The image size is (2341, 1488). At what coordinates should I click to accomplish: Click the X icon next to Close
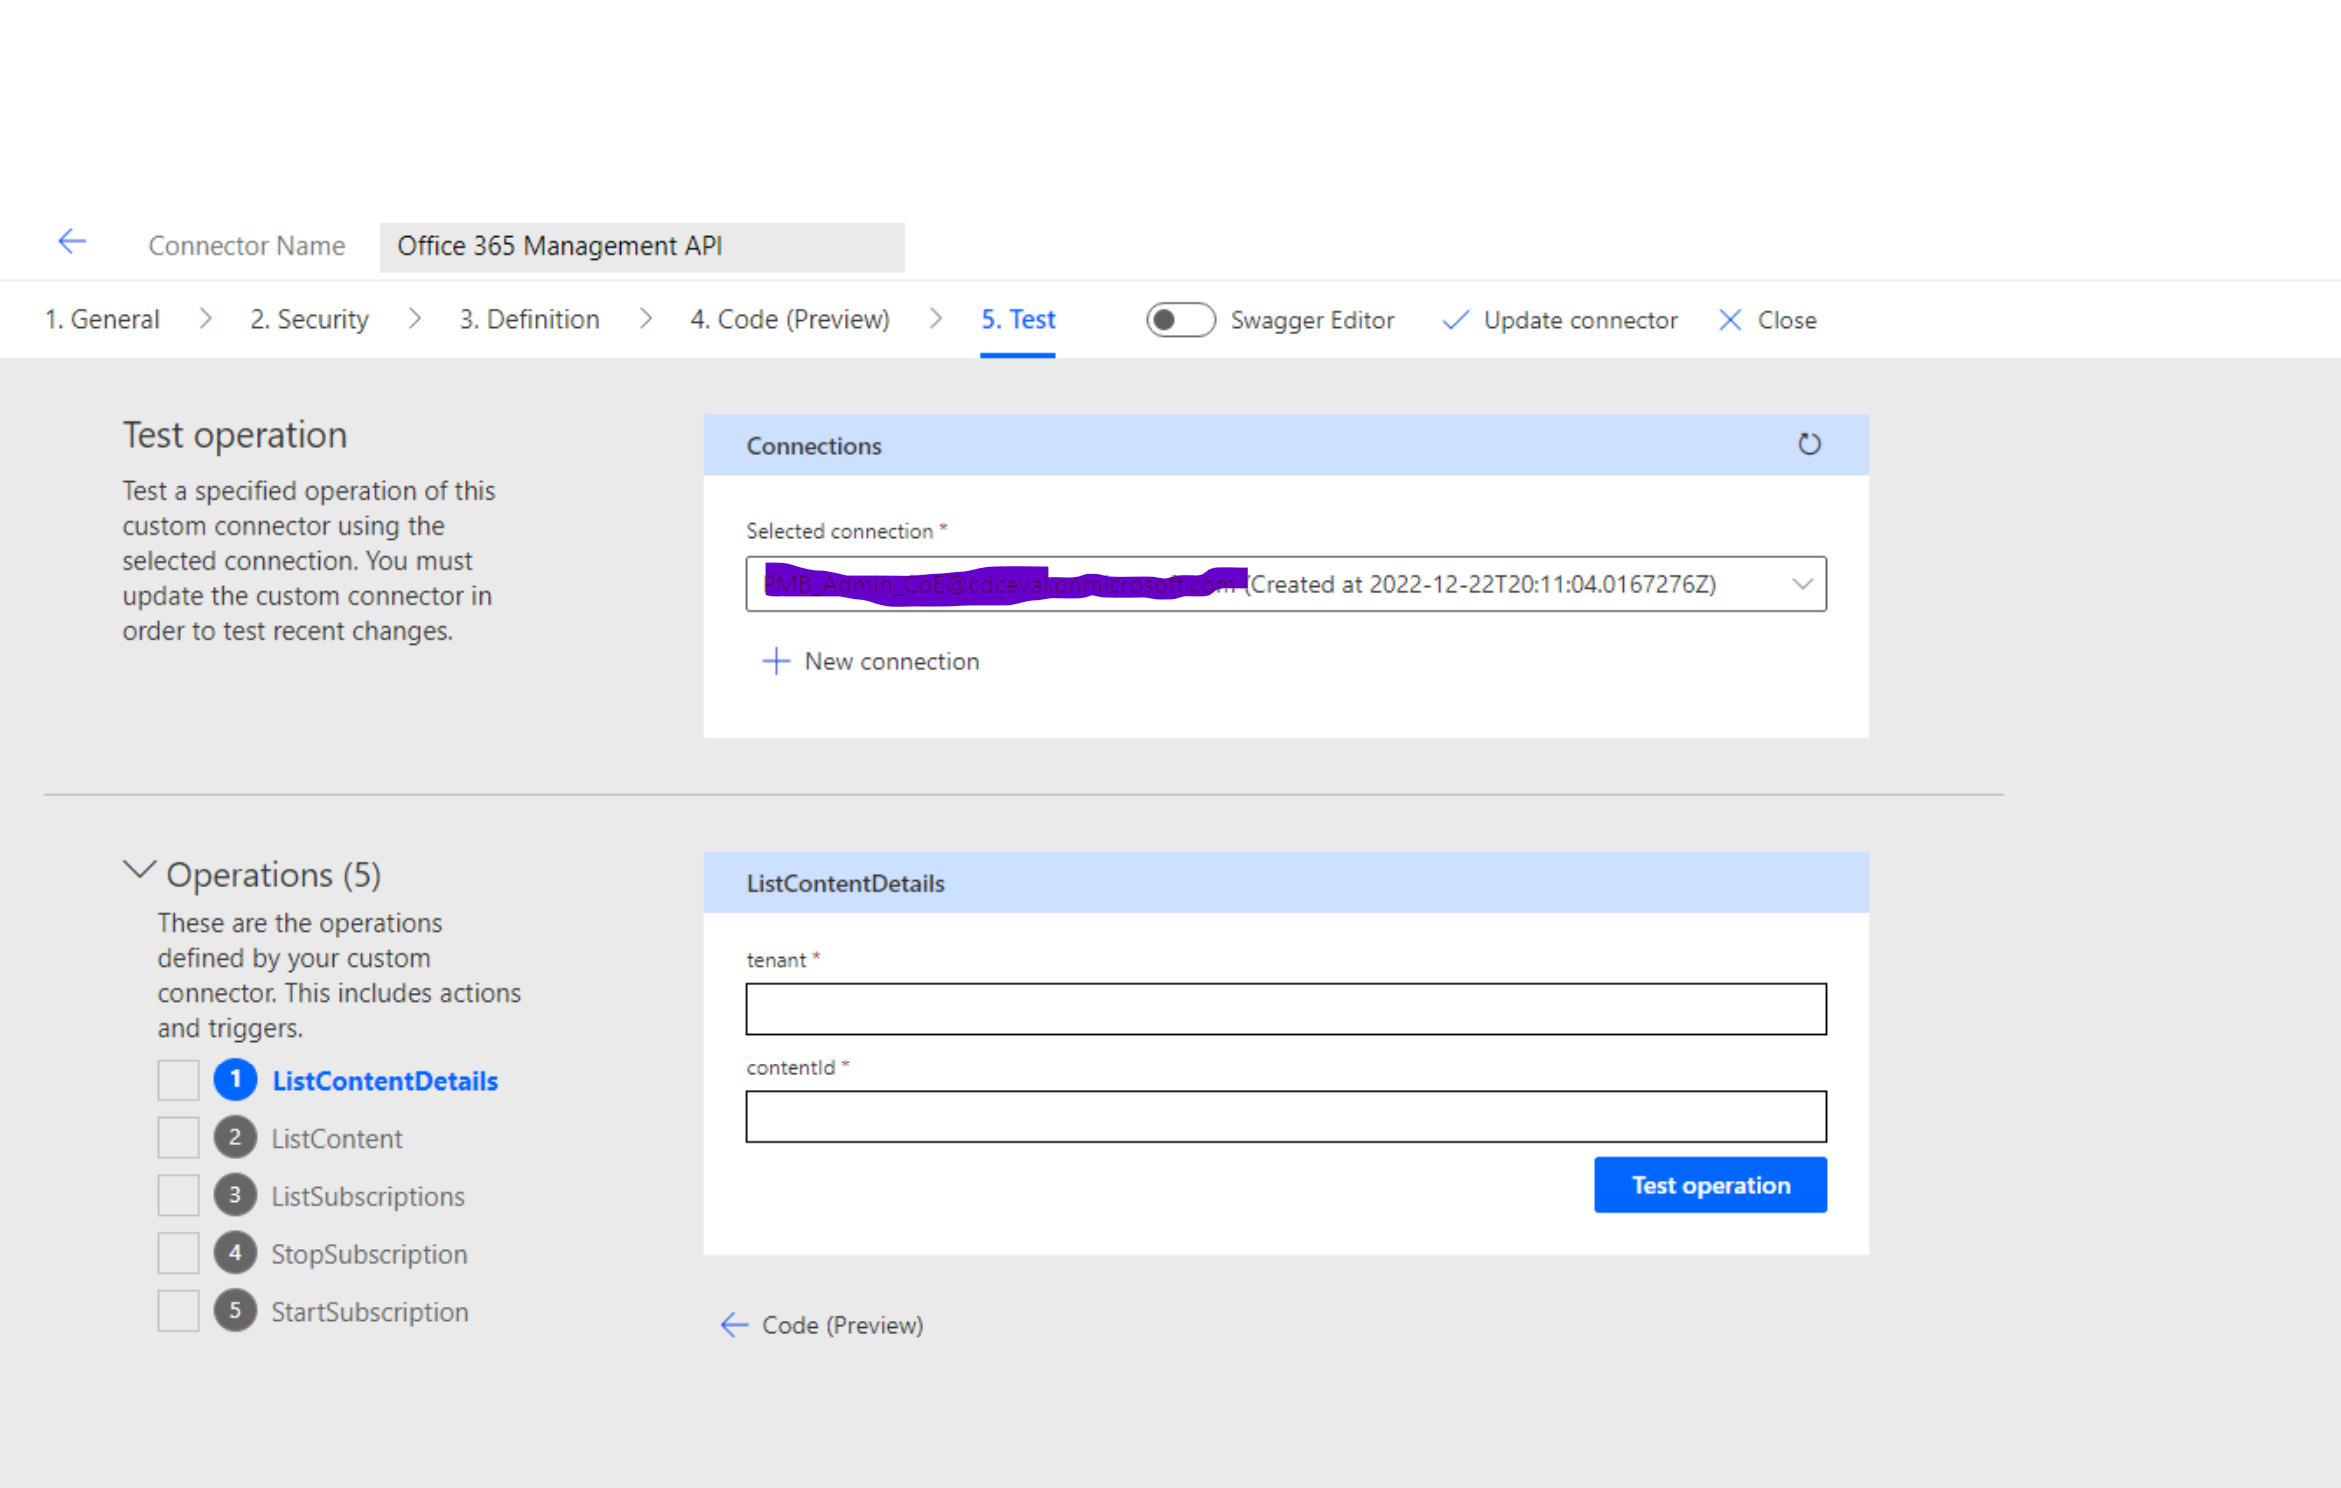1731,319
